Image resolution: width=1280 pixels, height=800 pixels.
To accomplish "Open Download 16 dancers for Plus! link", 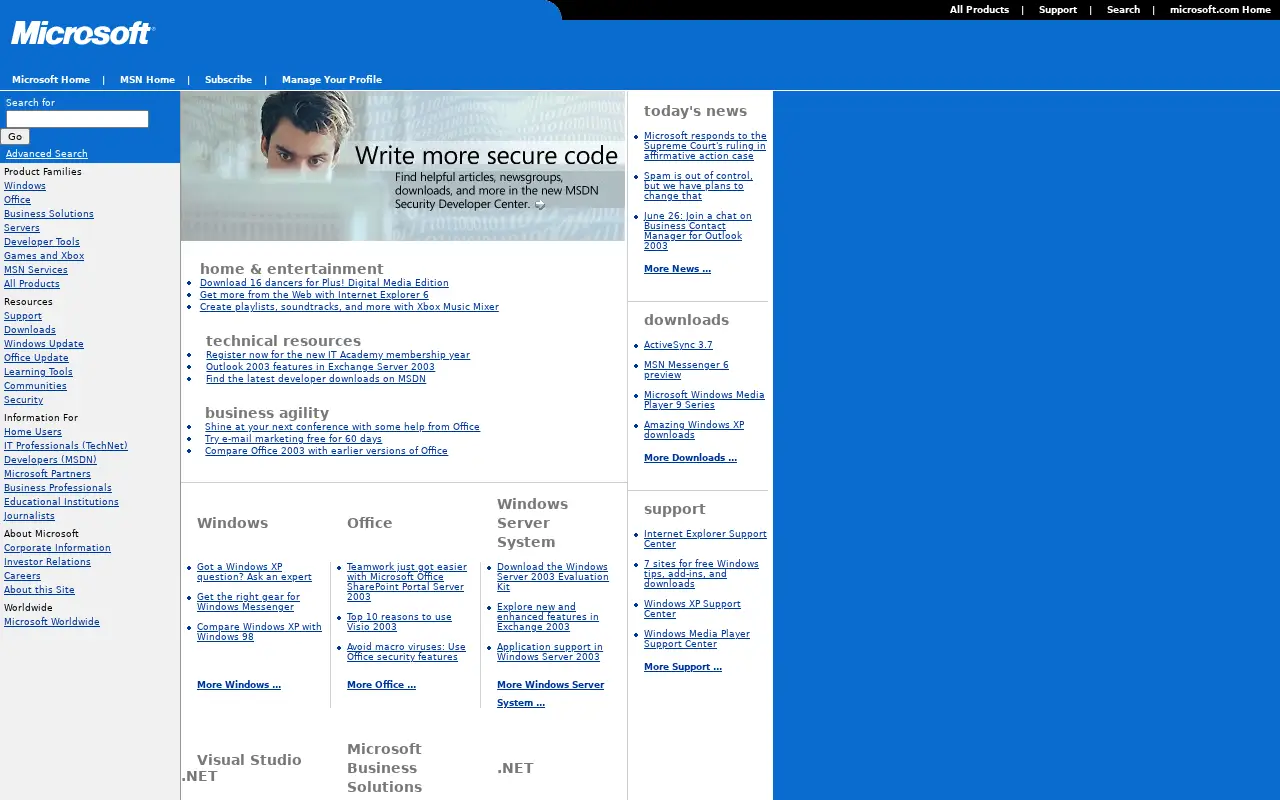I will click(324, 283).
